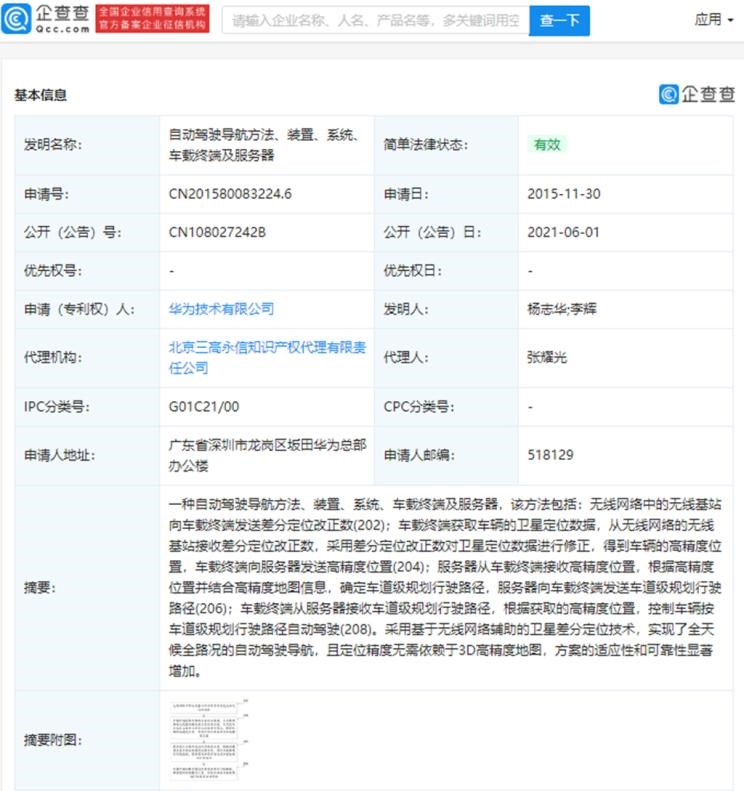Open the 华为技术有限公司 applicant link
This screenshot has width=744, height=791.
[x=221, y=309]
